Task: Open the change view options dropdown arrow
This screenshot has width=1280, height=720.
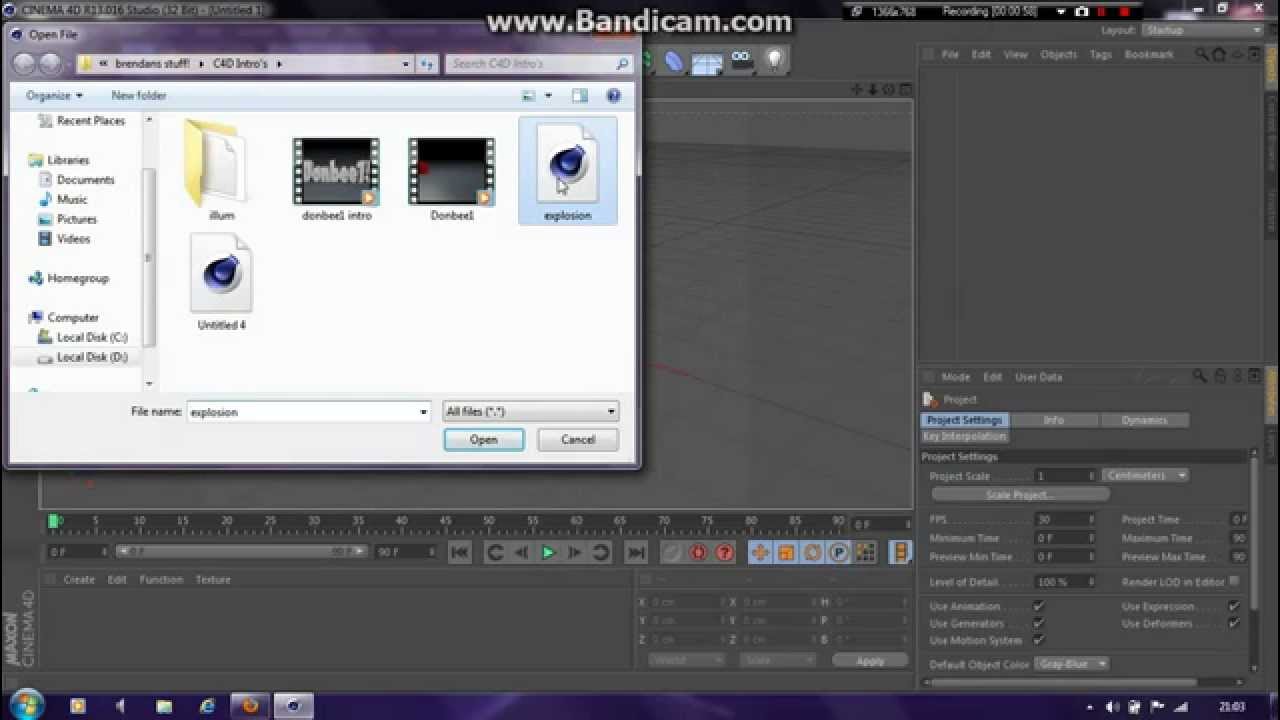Action: (548, 96)
